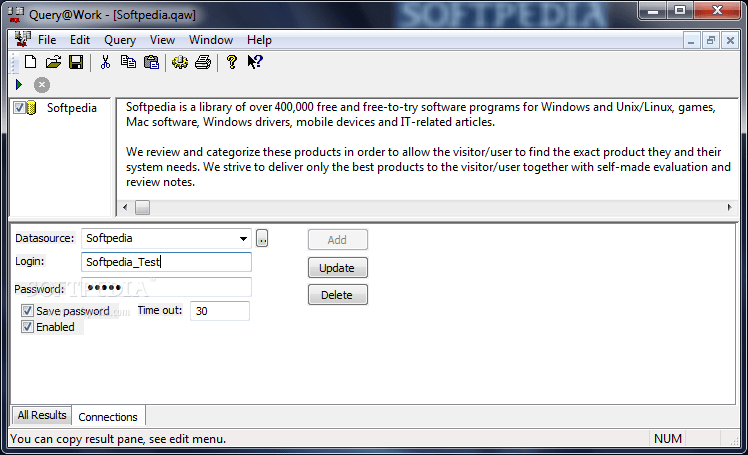Minimize the inner document window
The image size is (748, 455).
[691, 41]
